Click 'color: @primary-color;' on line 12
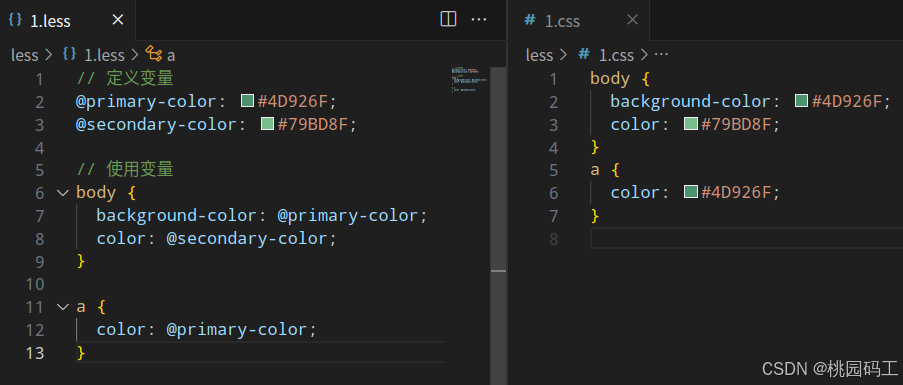The image size is (903, 385). [x=207, y=330]
